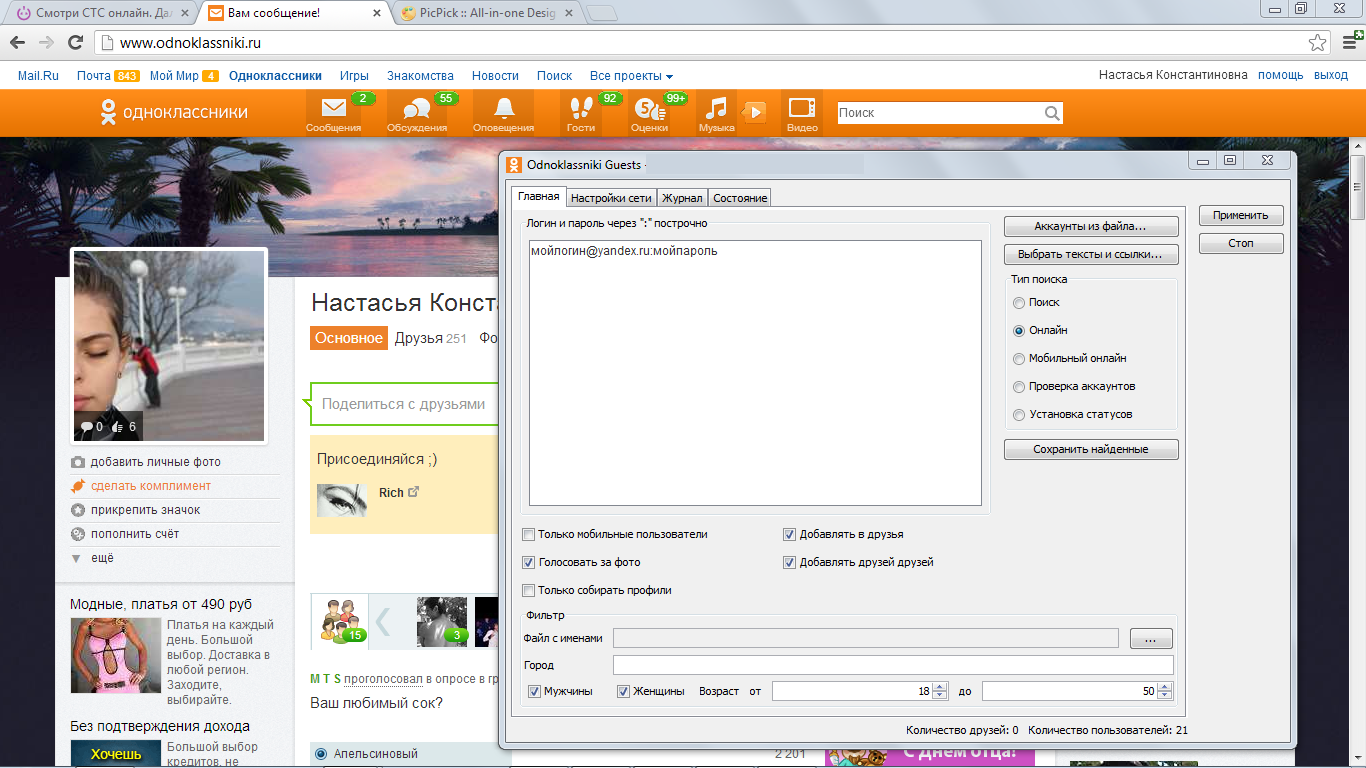Screen dimensions: 1366x768
Task: Click the Применить button
Action: (x=1241, y=215)
